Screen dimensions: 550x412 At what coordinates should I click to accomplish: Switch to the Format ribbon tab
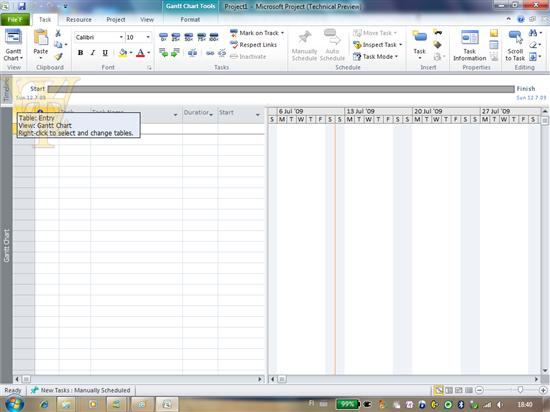190,20
